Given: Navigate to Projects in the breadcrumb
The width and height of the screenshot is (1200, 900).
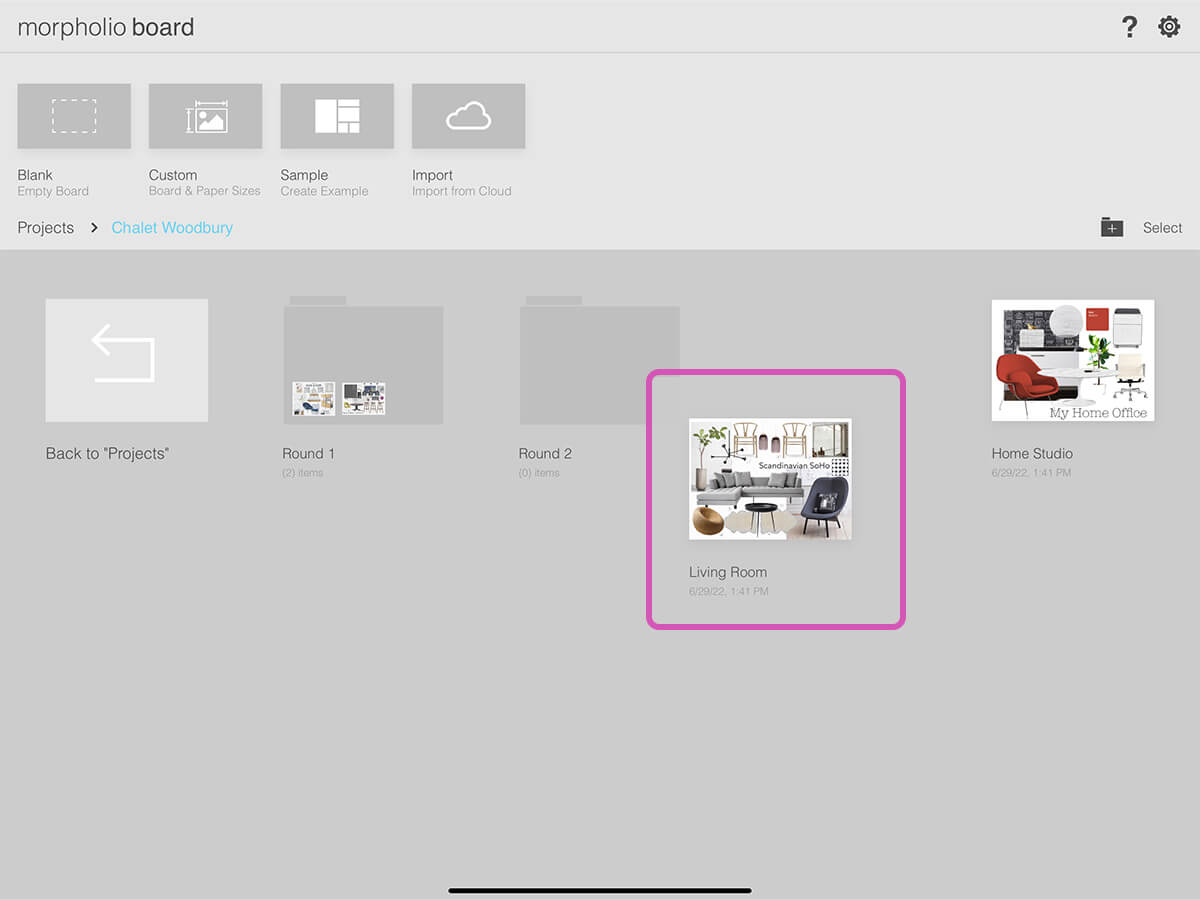Looking at the screenshot, I should (x=46, y=228).
